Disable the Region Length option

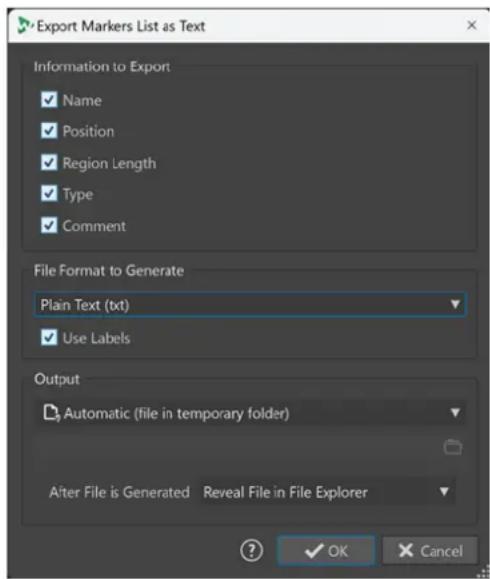coord(49,162)
